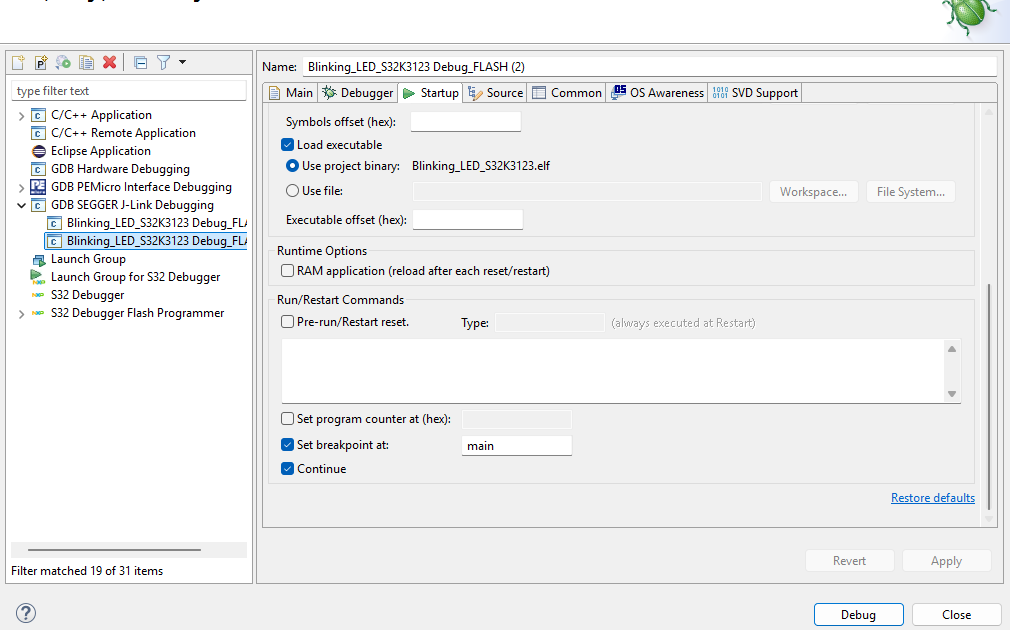Collapse all configurations in tree toolbar
Image resolution: width=1010 pixels, height=630 pixels.
pyautogui.click(x=140, y=62)
